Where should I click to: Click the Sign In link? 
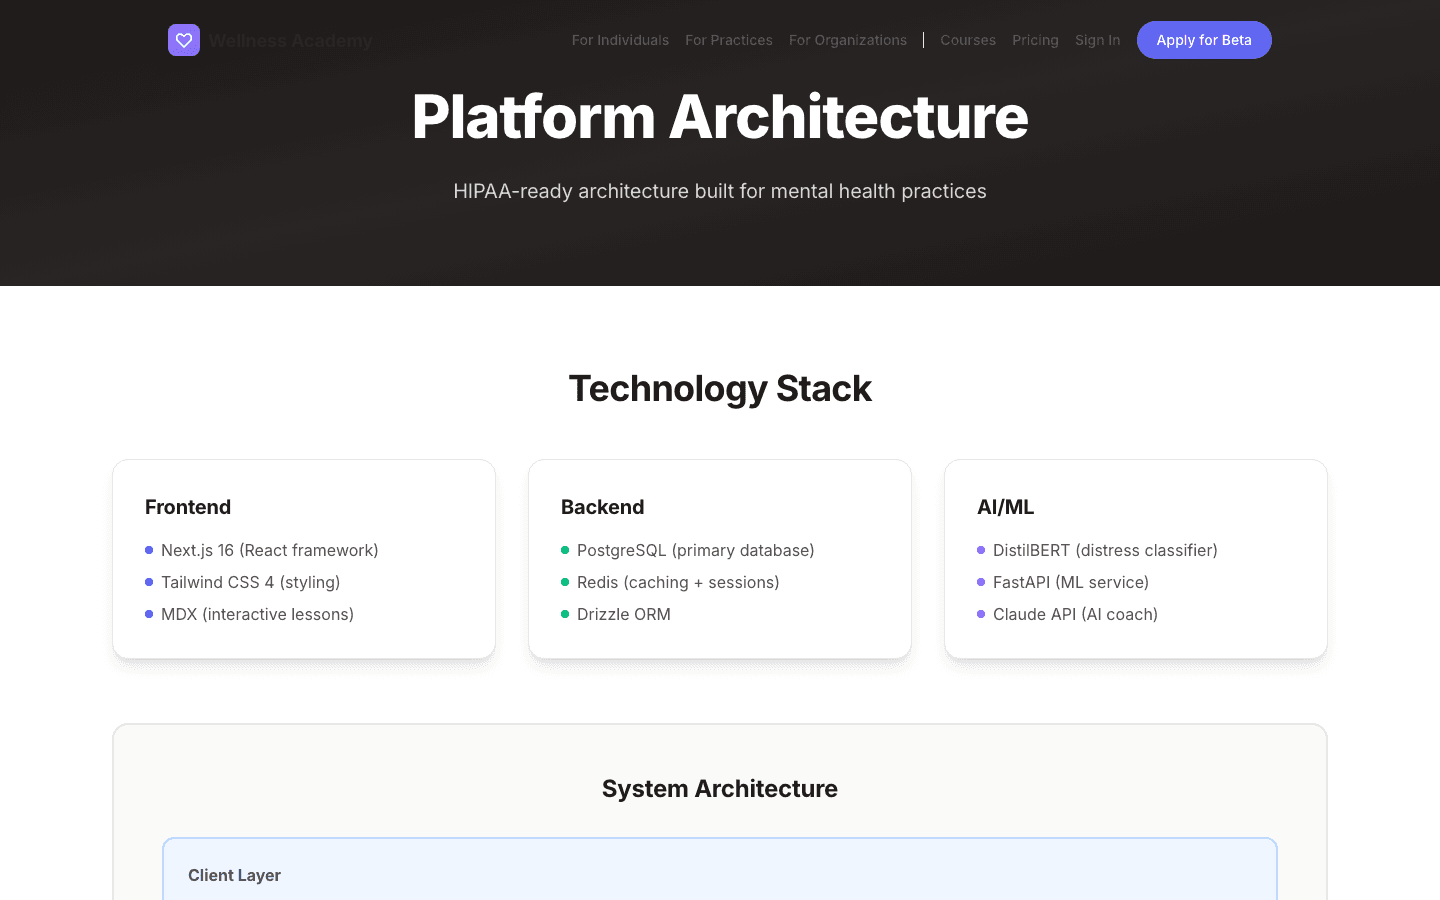tap(1097, 40)
